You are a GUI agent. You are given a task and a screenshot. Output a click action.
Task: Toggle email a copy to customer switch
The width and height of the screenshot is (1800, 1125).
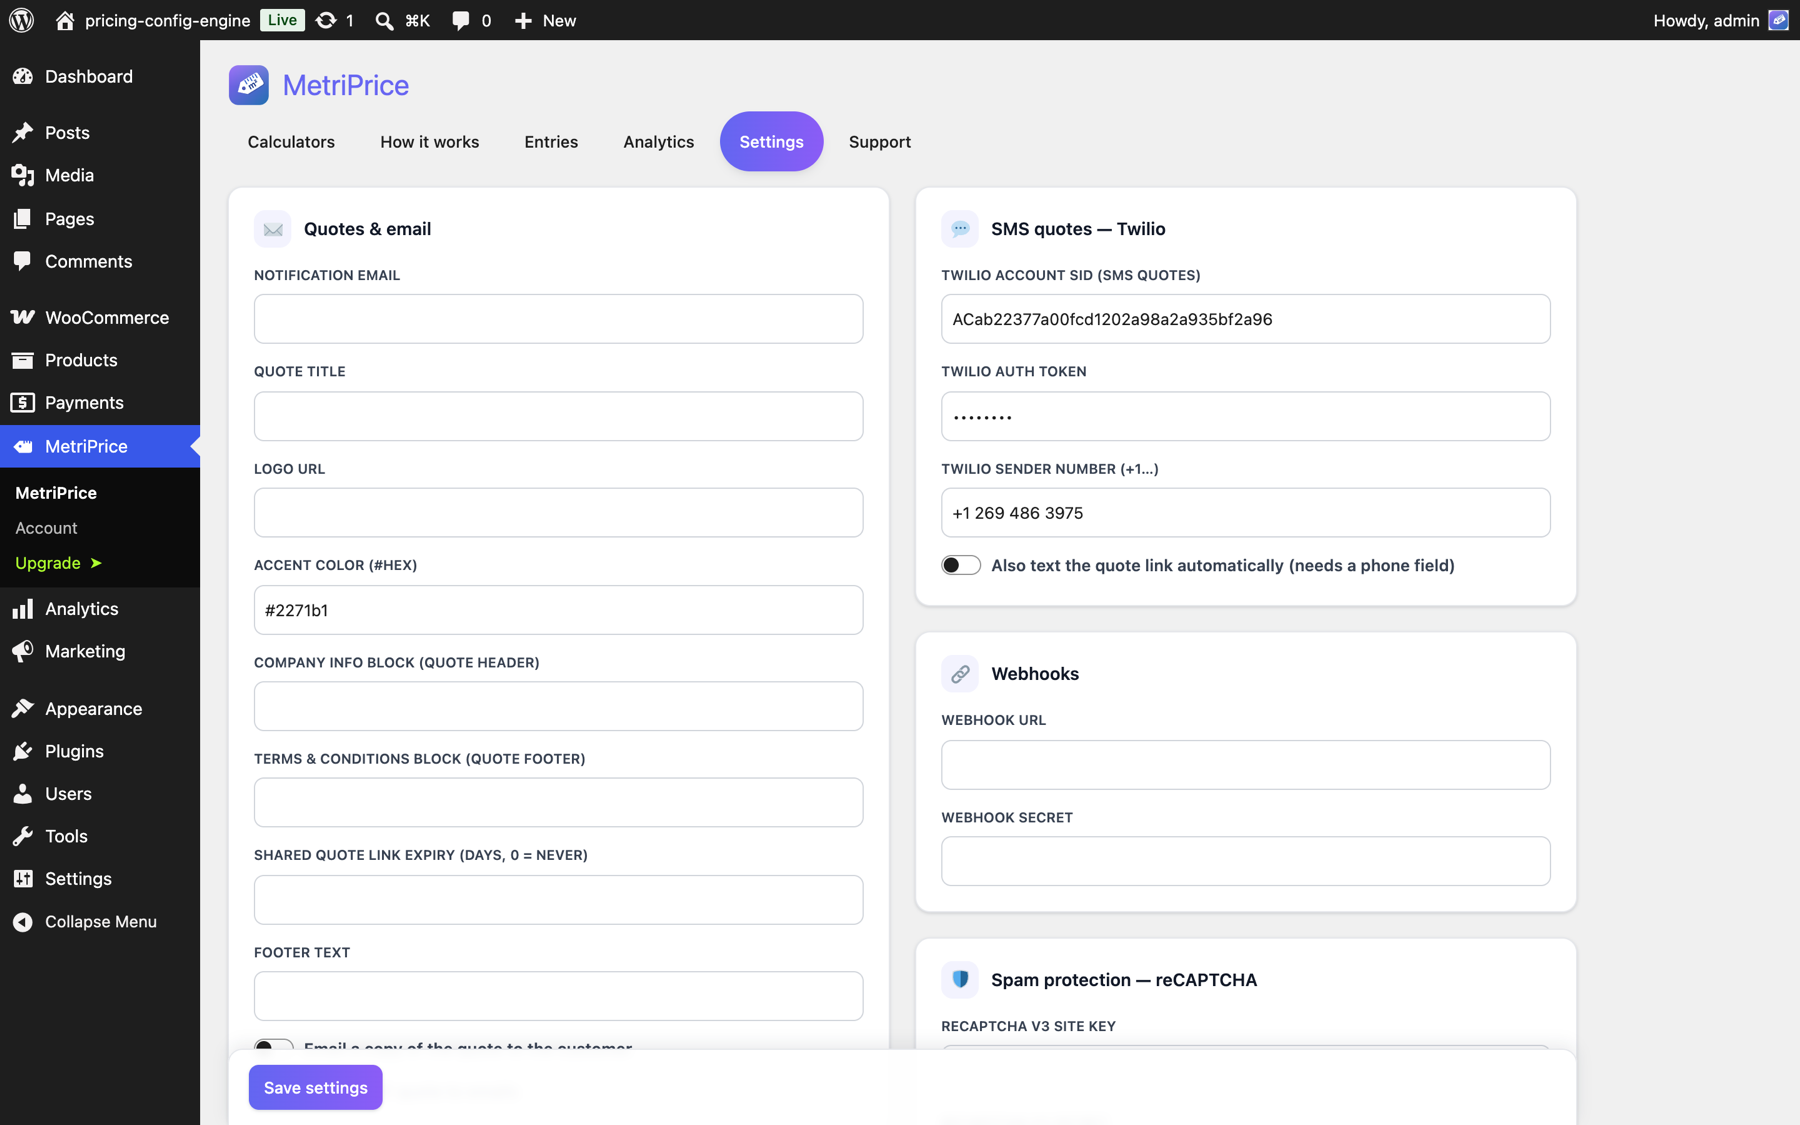click(x=273, y=1046)
